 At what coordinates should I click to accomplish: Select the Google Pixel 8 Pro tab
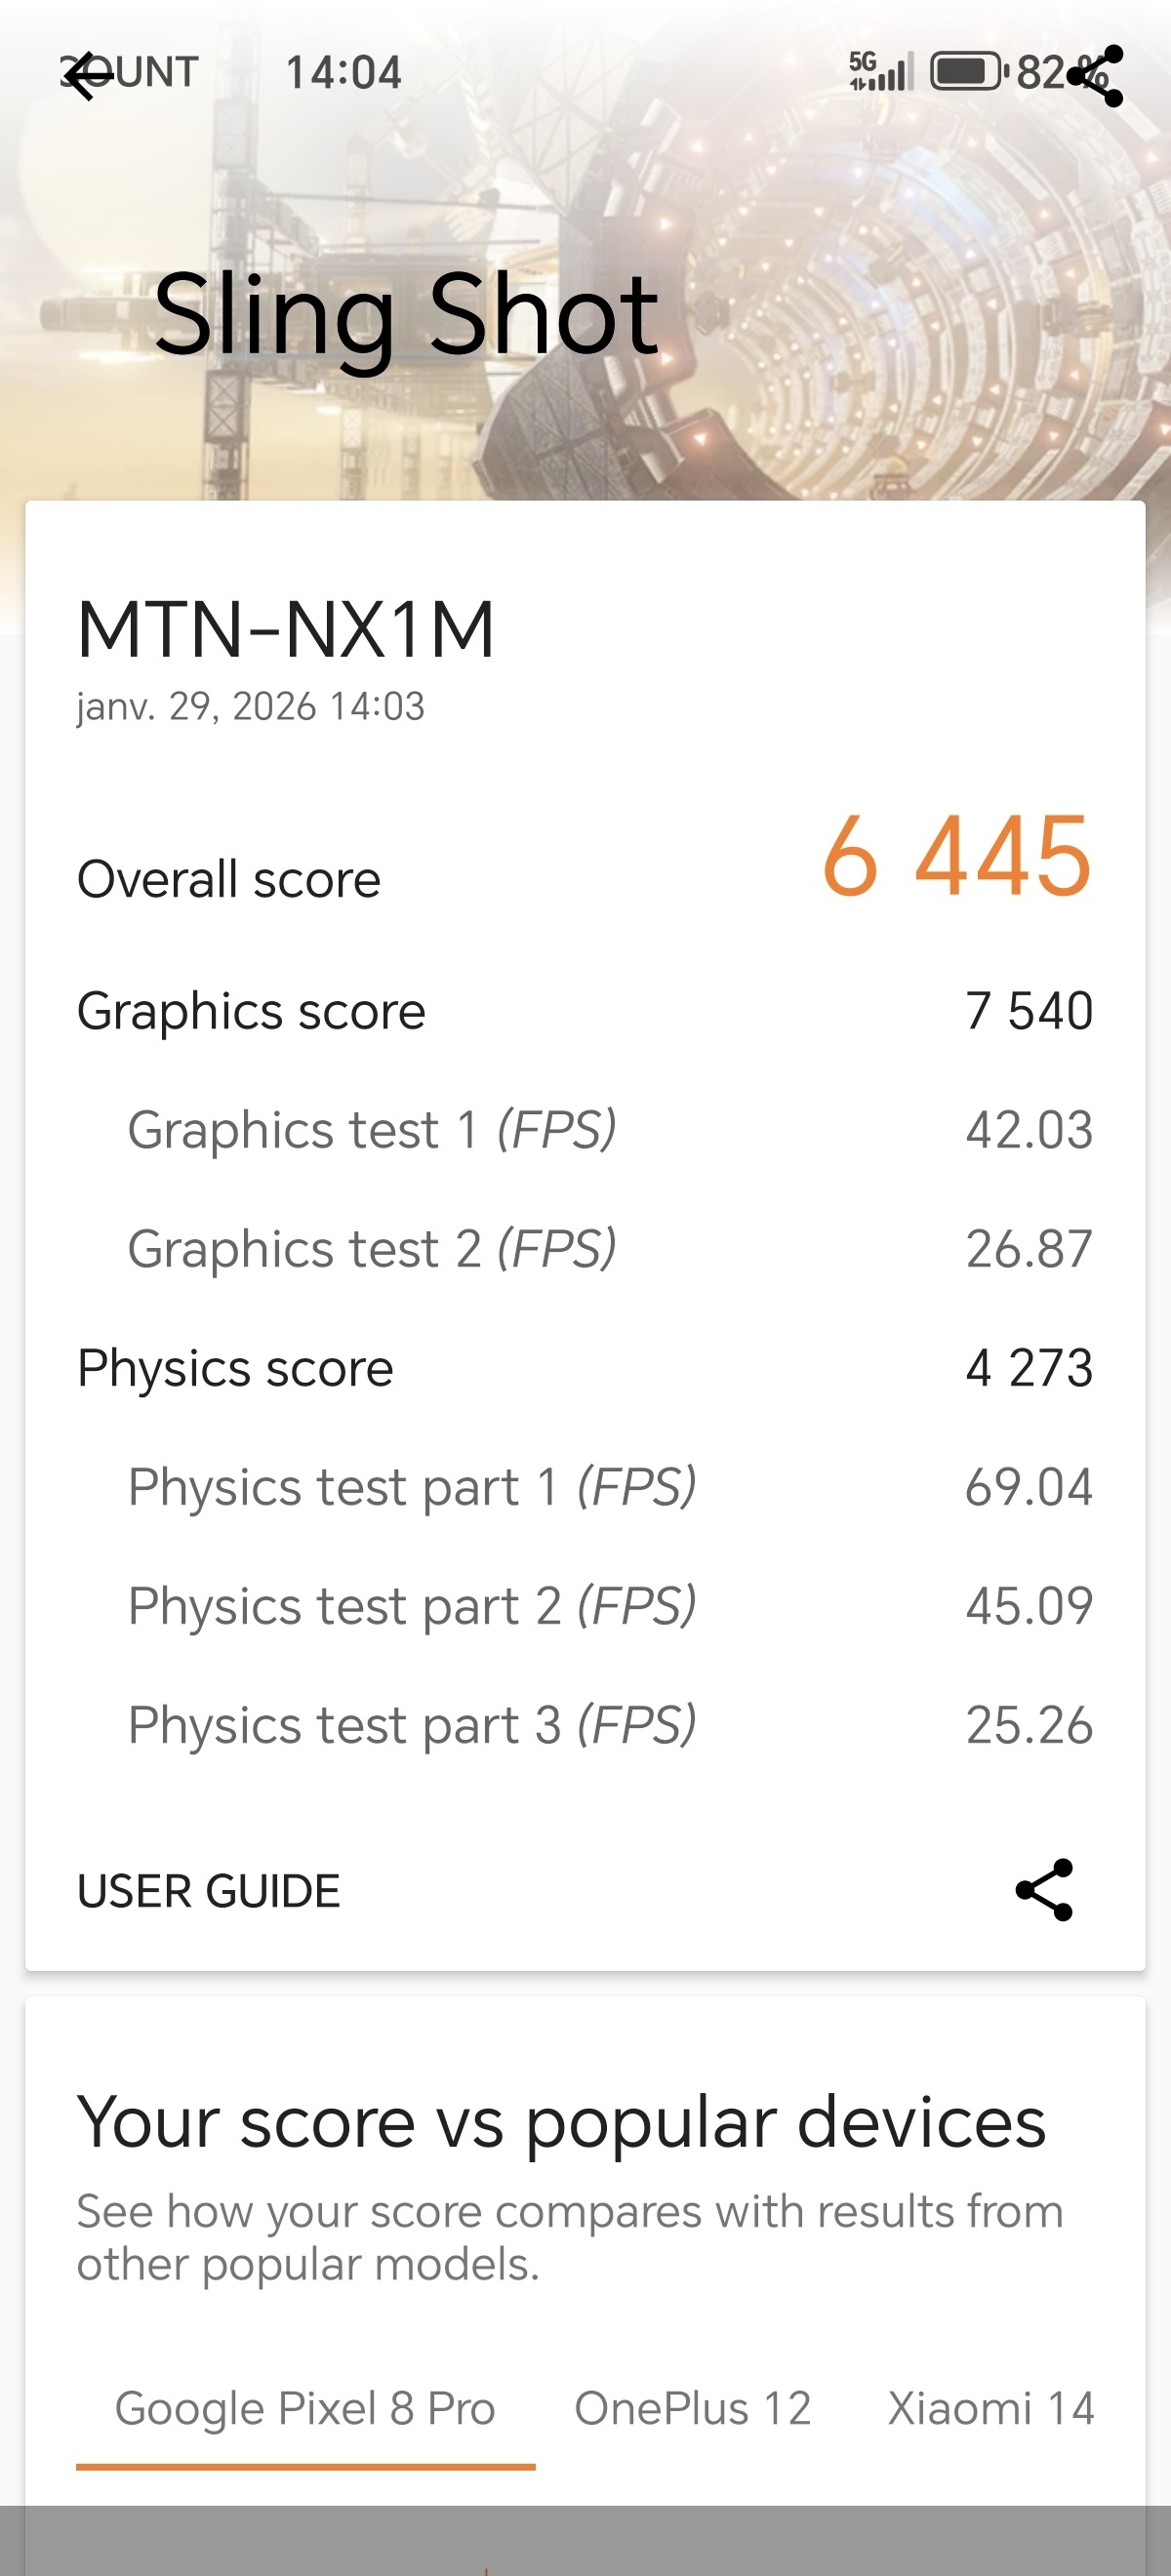pyautogui.click(x=305, y=2408)
